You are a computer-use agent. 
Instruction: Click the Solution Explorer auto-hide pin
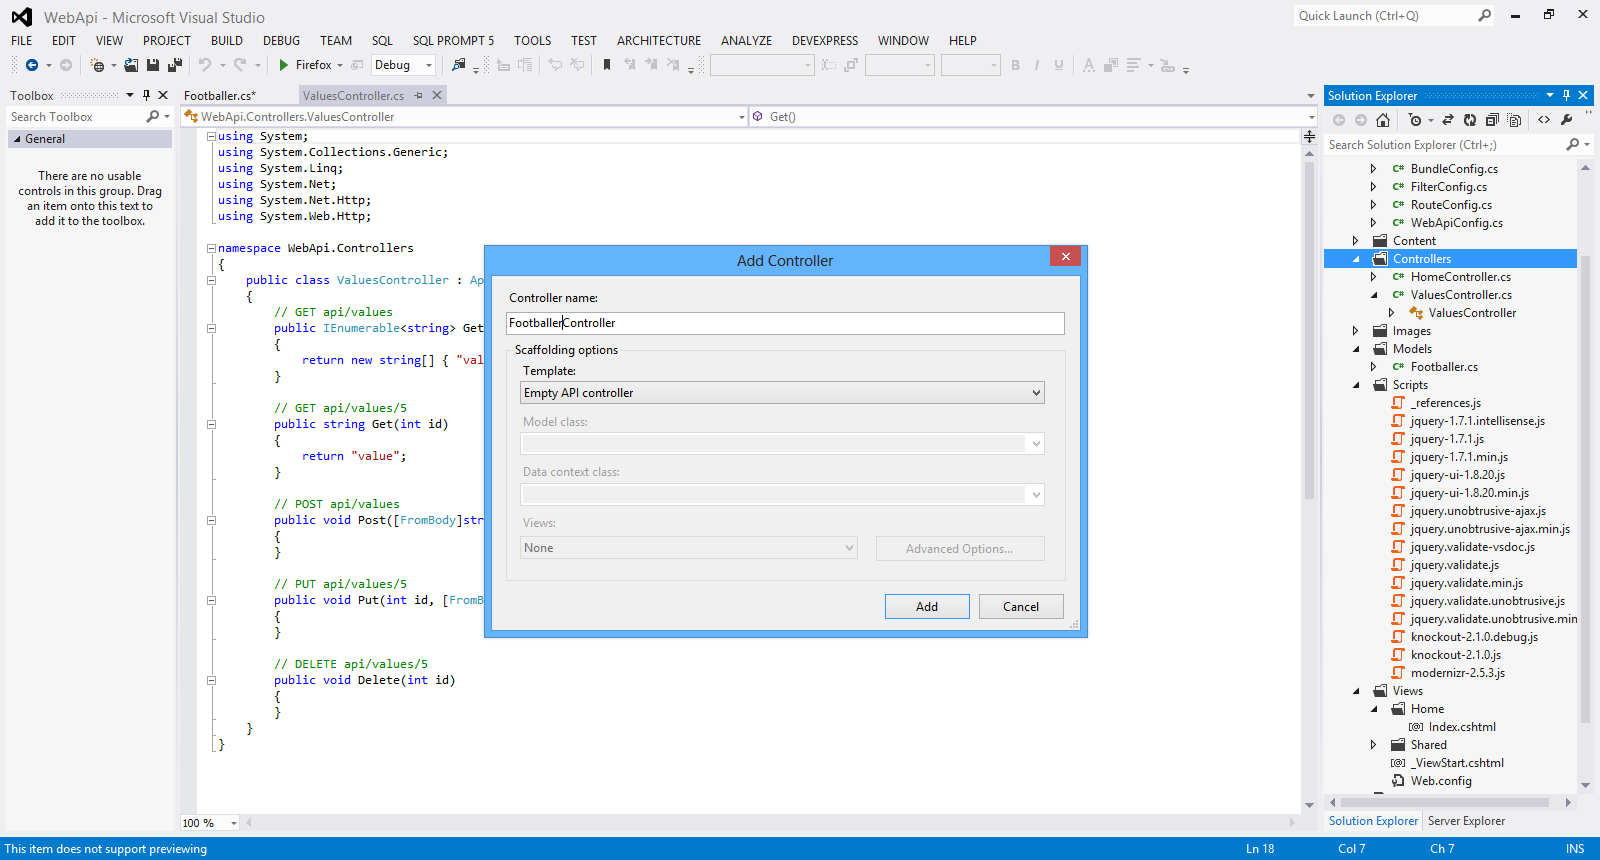pyautogui.click(x=1567, y=95)
